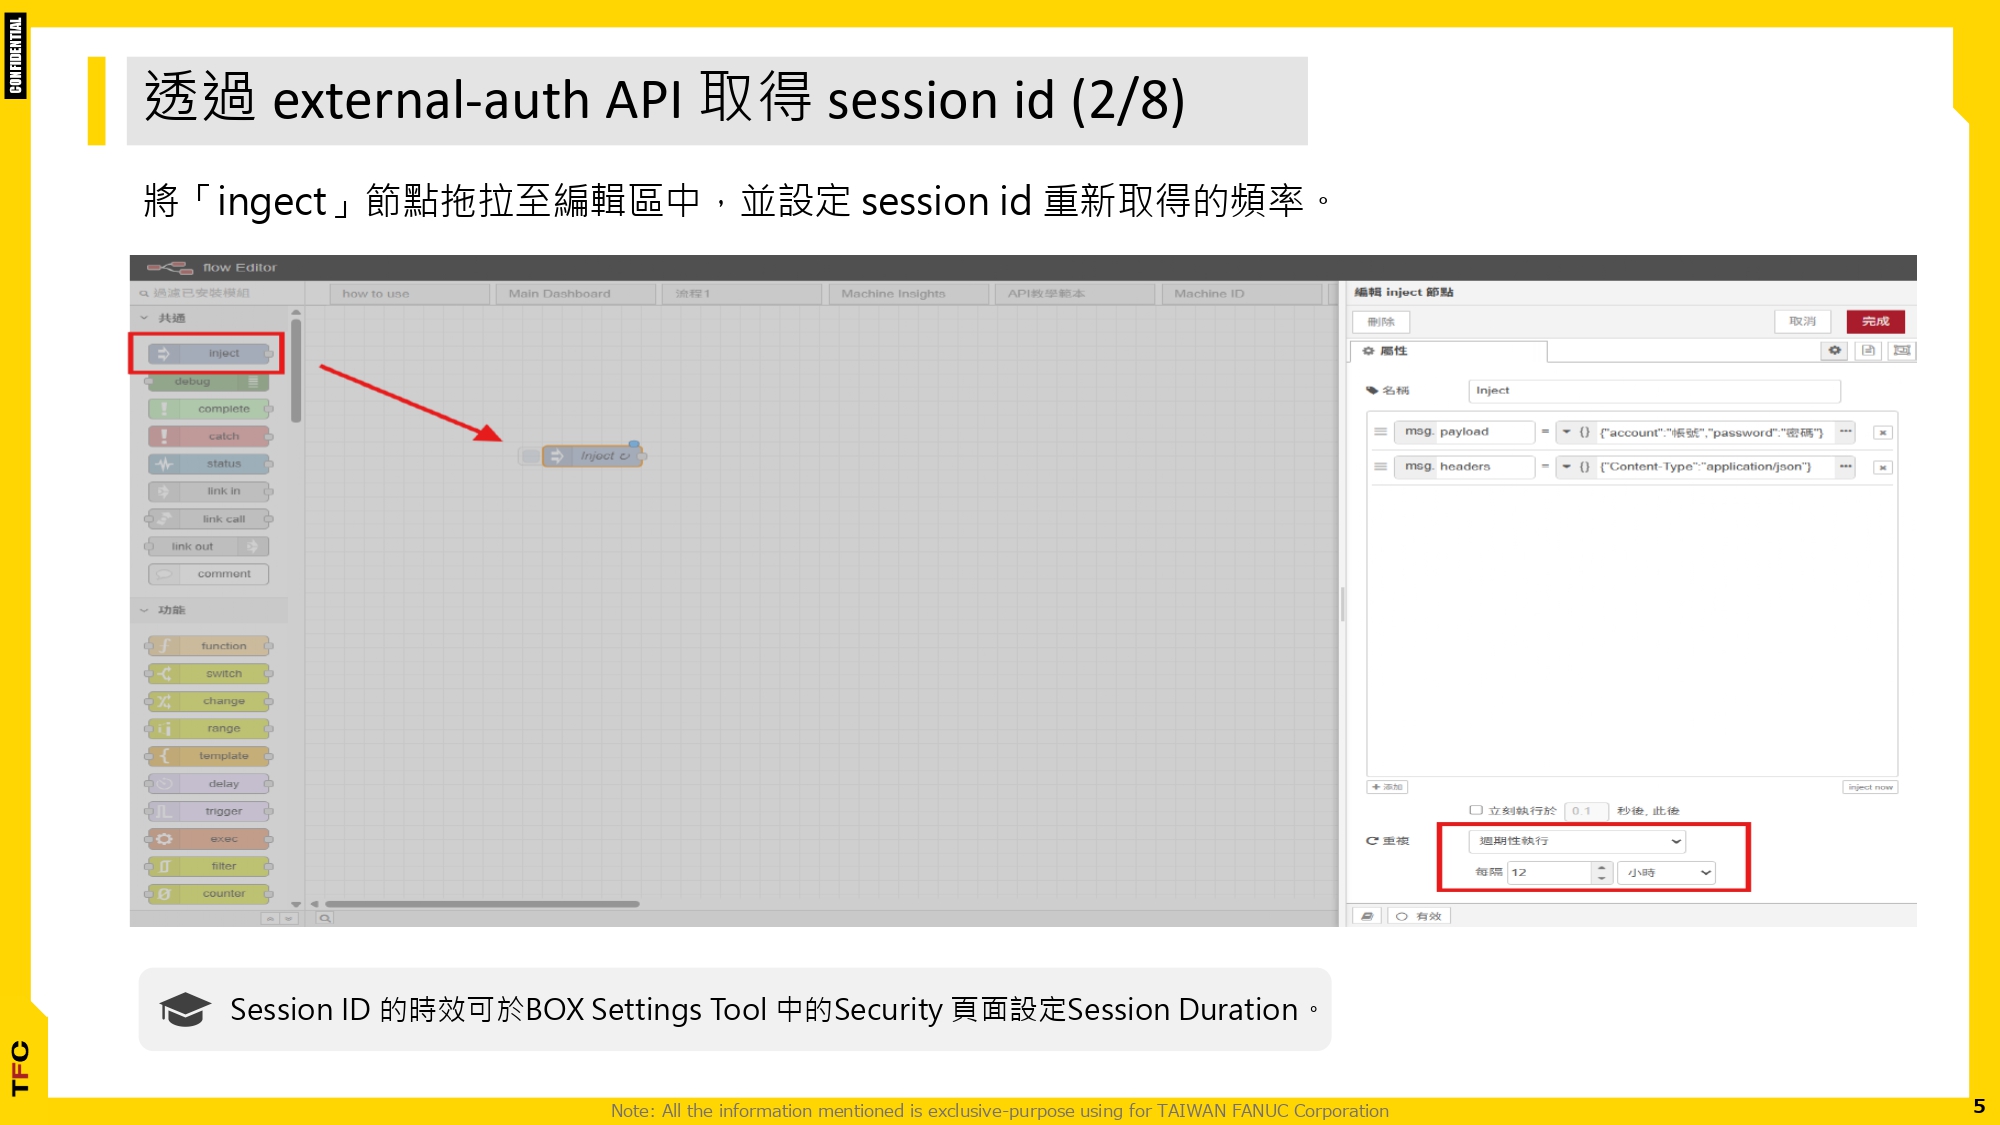2000x1125 pixels.
Task: Open node settings gear icon in editor
Action: pyautogui.click(x=1834, y=350)
